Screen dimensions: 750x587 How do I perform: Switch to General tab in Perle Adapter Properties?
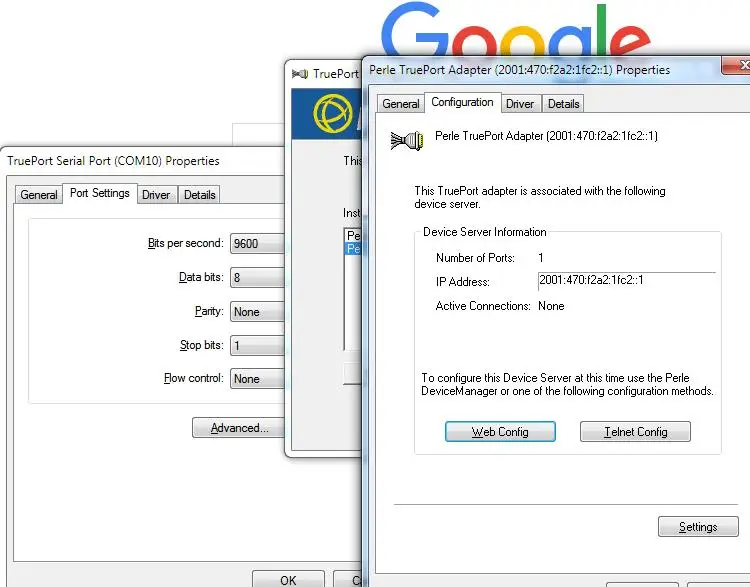(400, 104)
